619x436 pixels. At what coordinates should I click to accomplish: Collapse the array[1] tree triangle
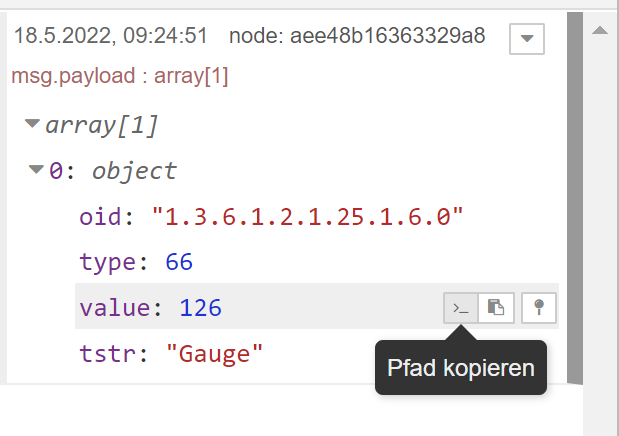(x=33, y=126)
